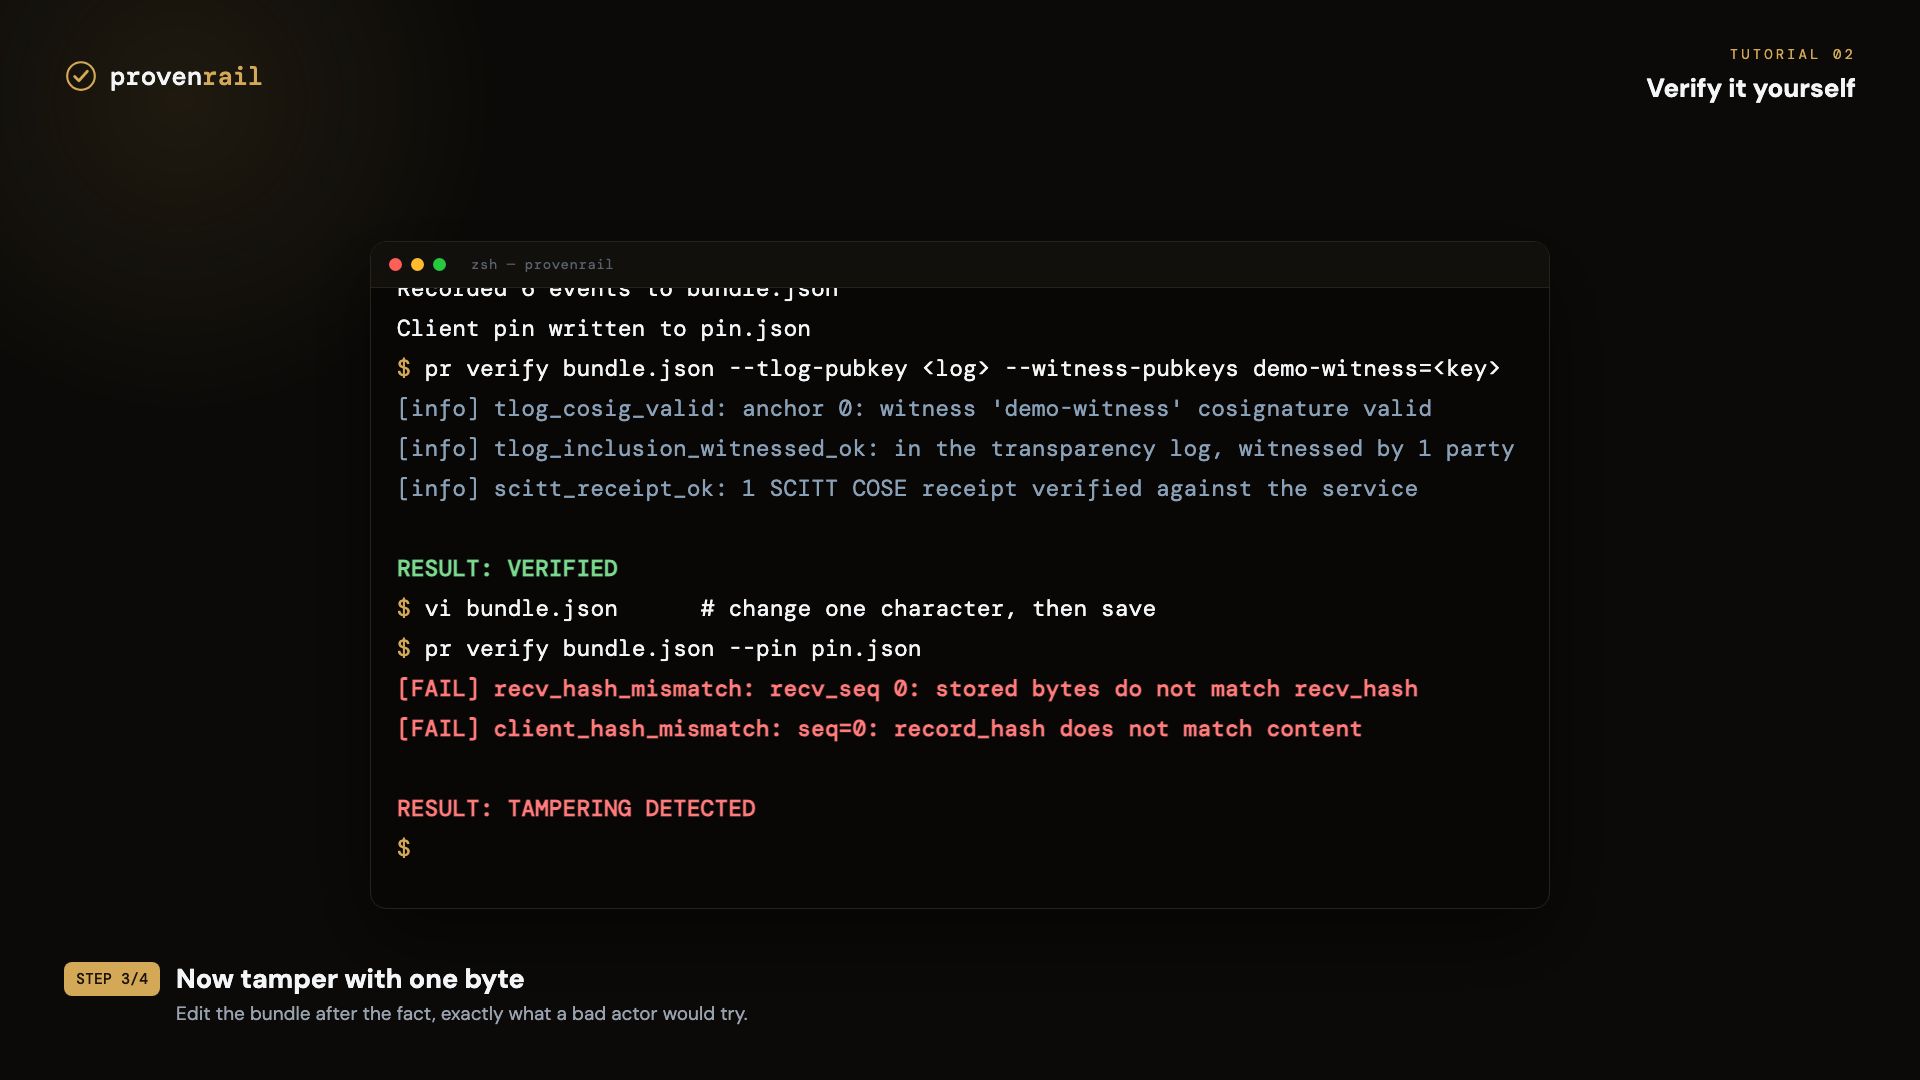The image size is (1920, 1080).
Task: Click the client_hash_mismatch FAIL line
Action: (879, 729)
